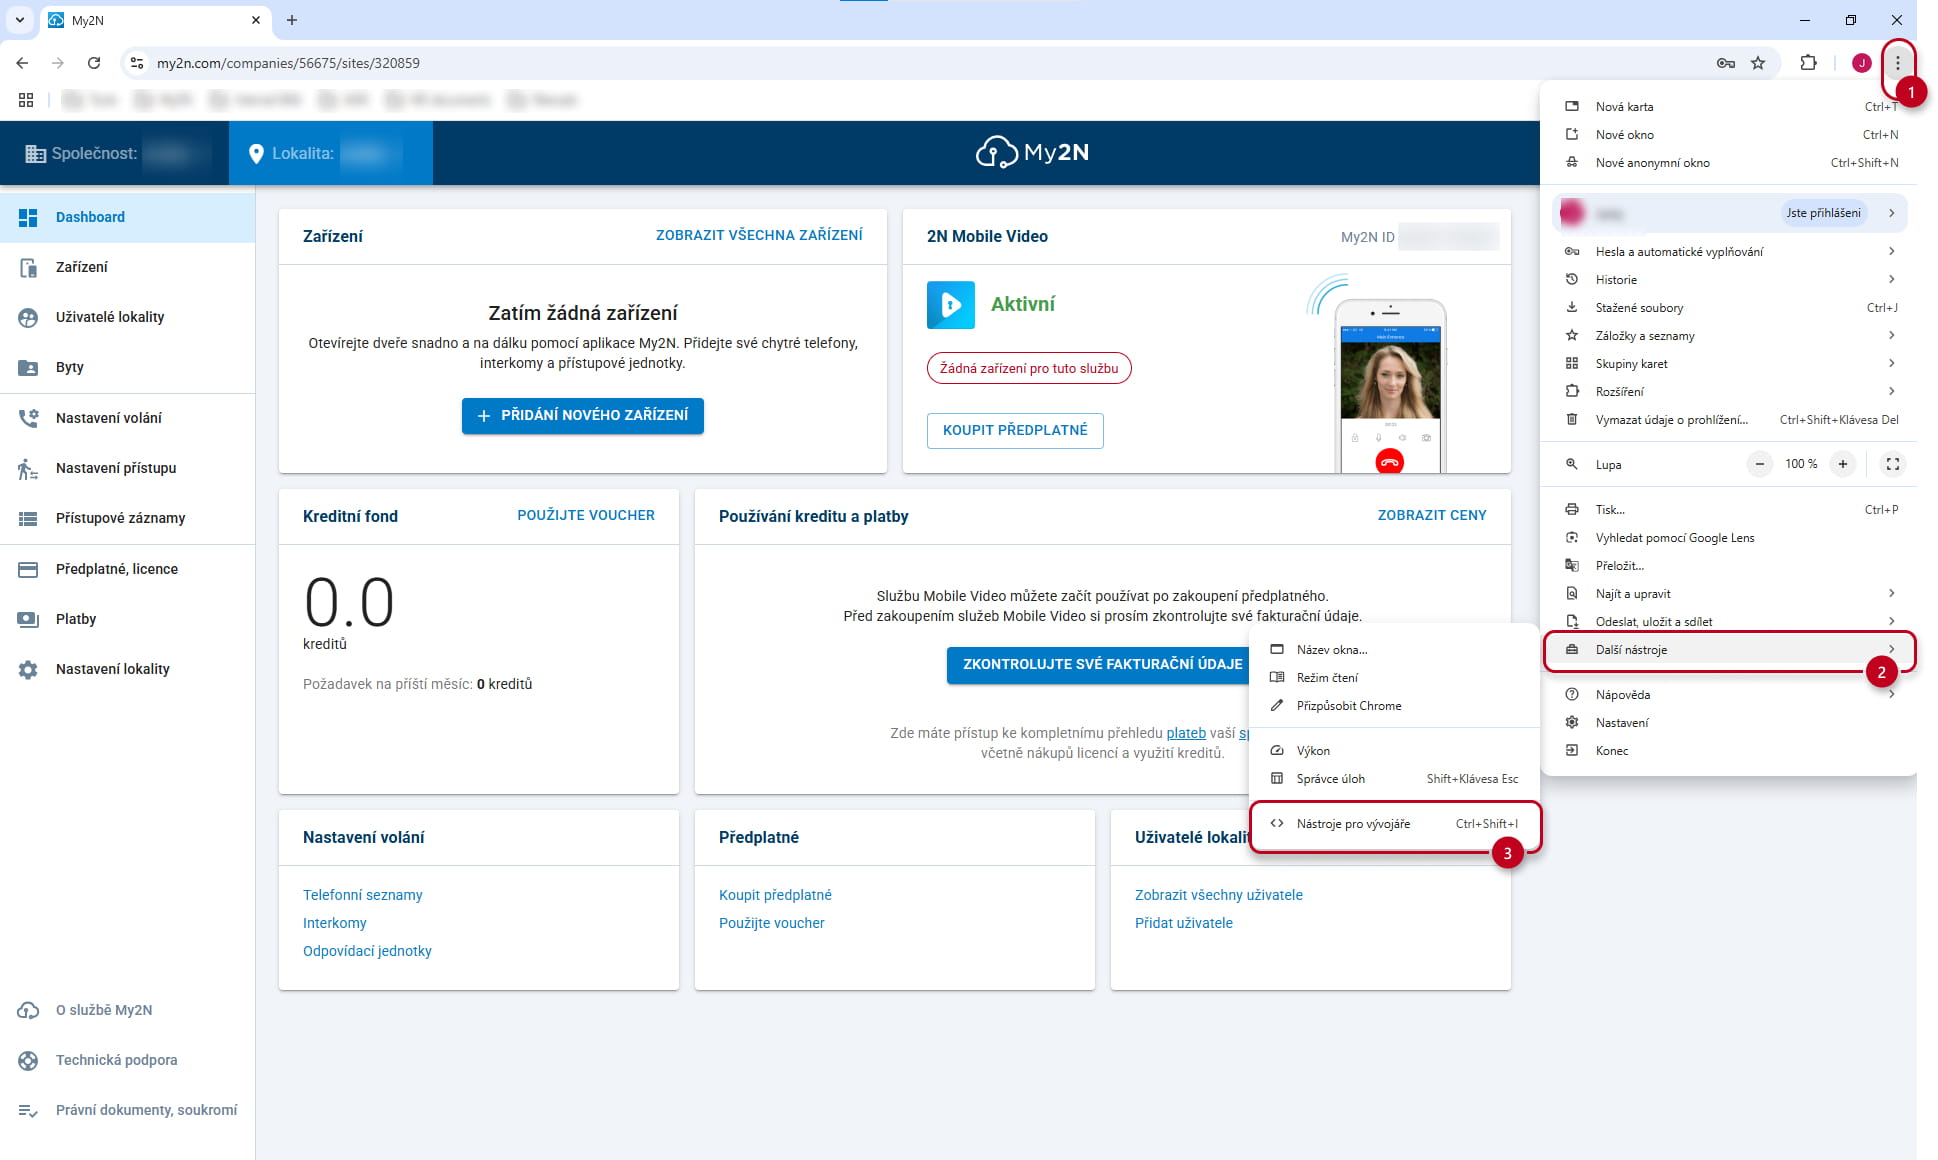The height and width of the screenshot is (1160, 1938).
Task: Open Nastavení in Chrome menu
Action: (x=1730, y=723)
